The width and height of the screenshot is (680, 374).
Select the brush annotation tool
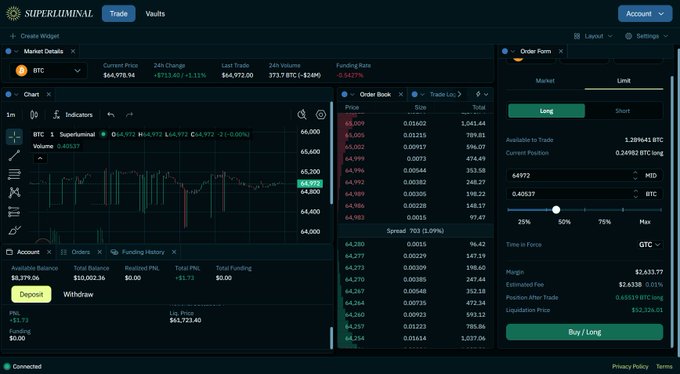tap(14, 230)
